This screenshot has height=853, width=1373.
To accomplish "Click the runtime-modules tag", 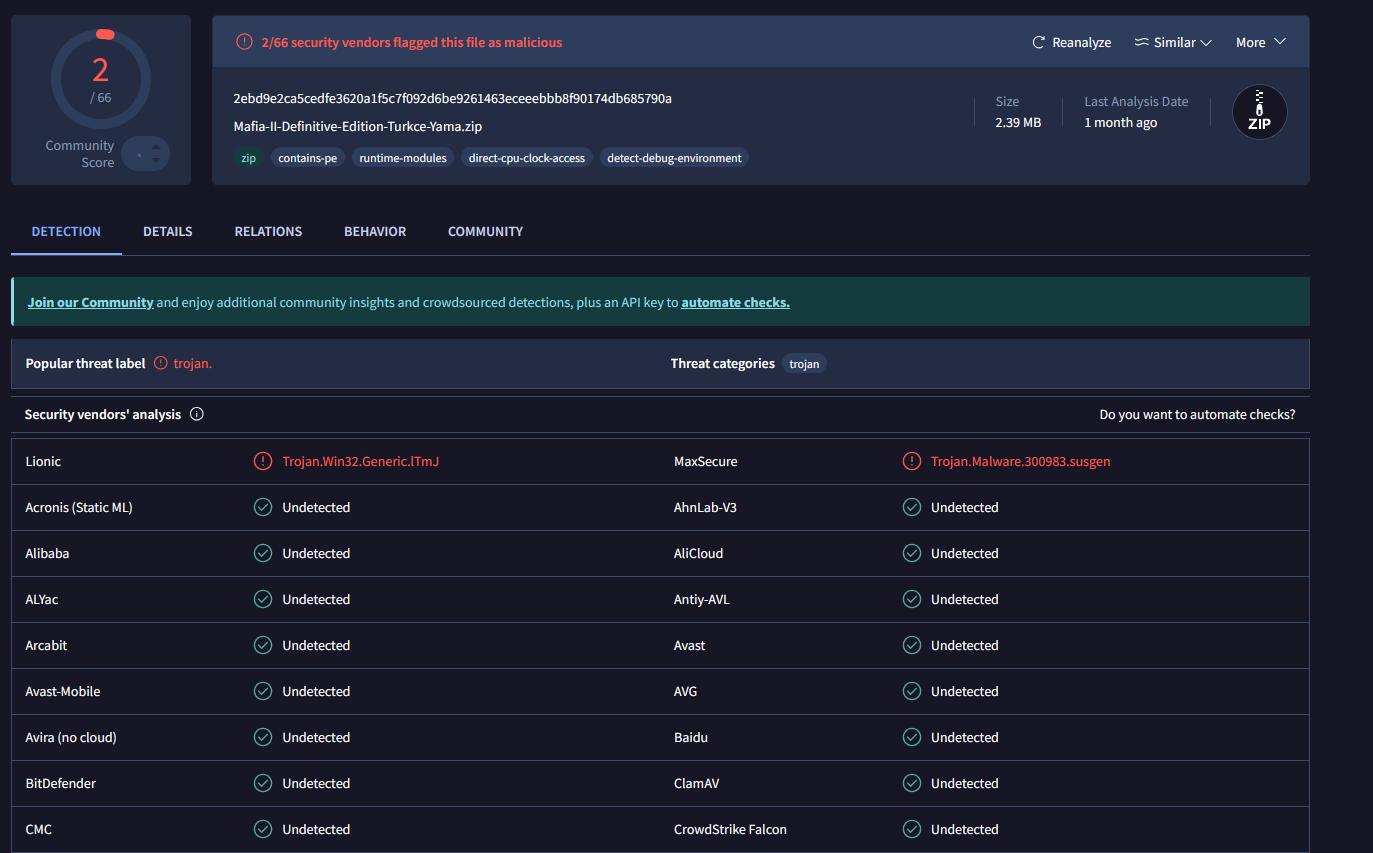I will [403, 158].
